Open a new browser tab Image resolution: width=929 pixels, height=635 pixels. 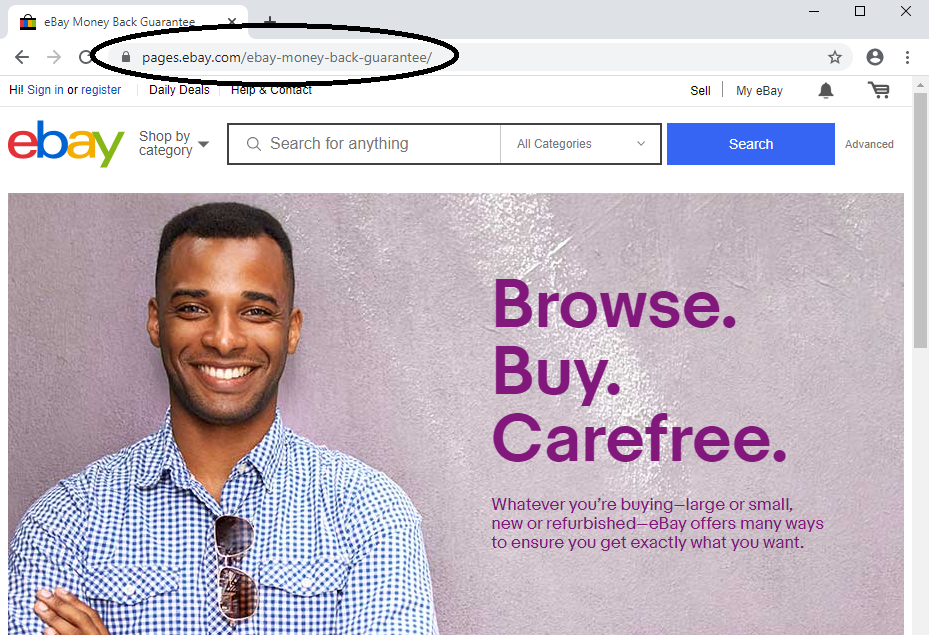(x=270, y=22)
